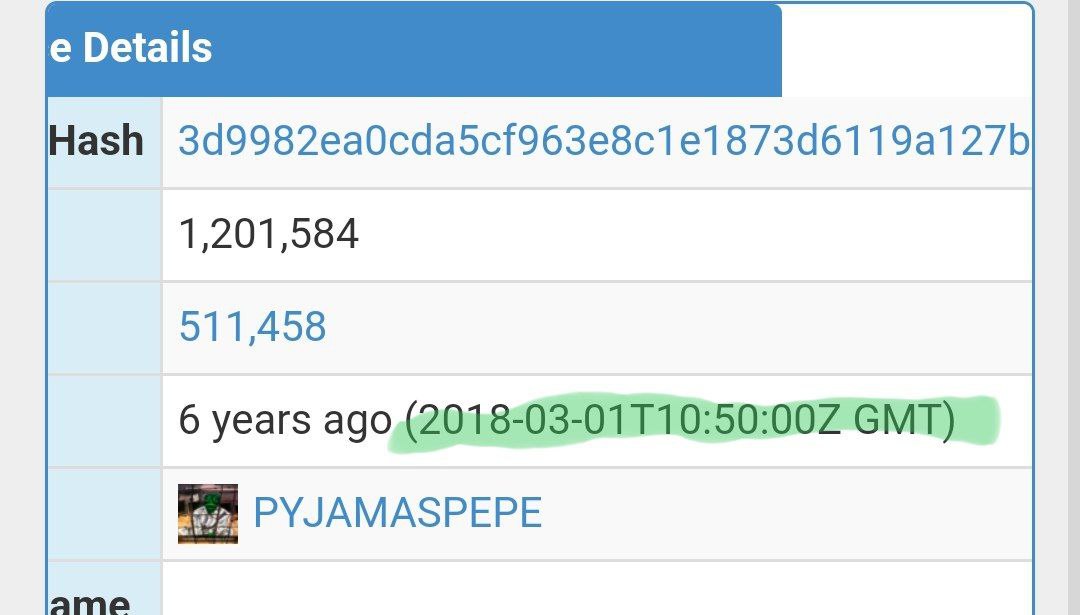Click the empty space right of PYJAMASPEPE link
1080x615 pixels.
(786, 514)
